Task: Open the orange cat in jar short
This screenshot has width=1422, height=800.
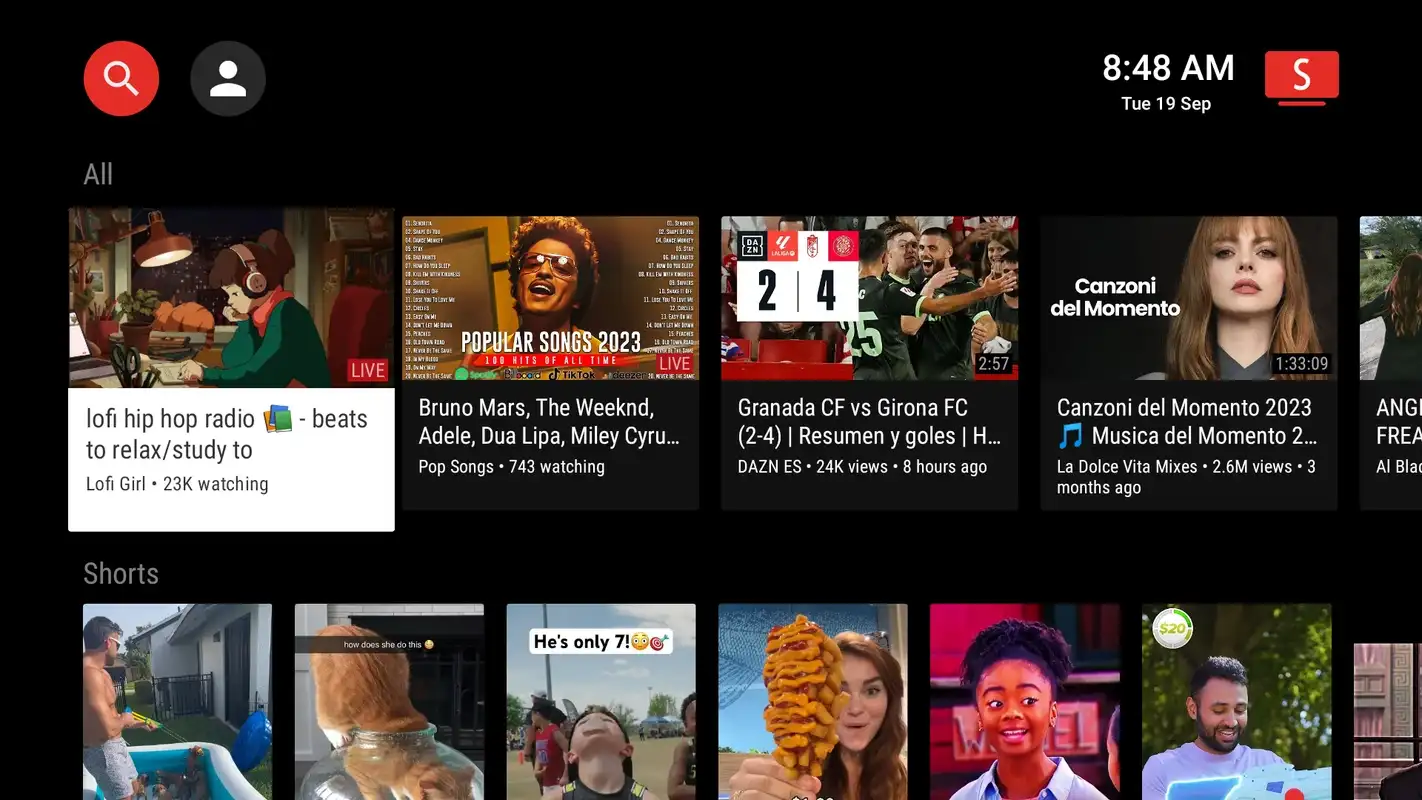Action: pos(389,700)
